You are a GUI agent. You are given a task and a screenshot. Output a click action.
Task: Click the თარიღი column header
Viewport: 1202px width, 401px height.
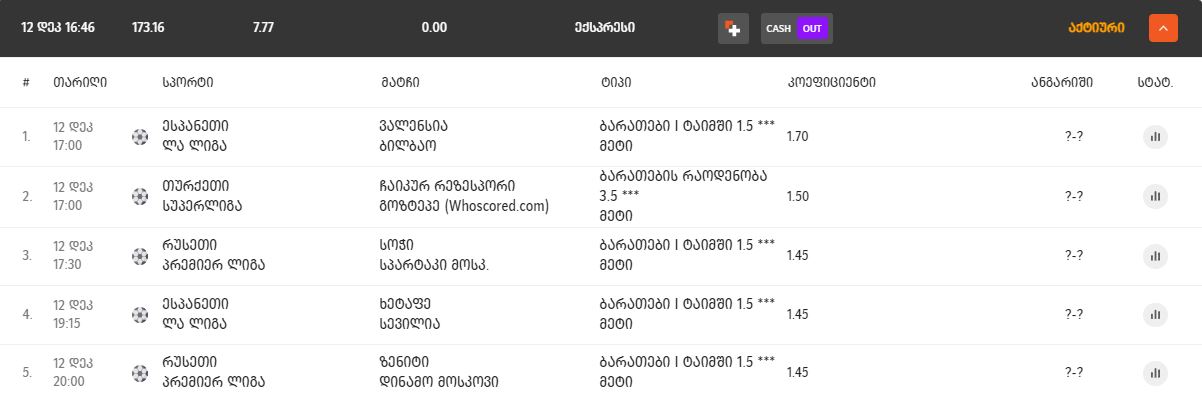pos(80,82)
